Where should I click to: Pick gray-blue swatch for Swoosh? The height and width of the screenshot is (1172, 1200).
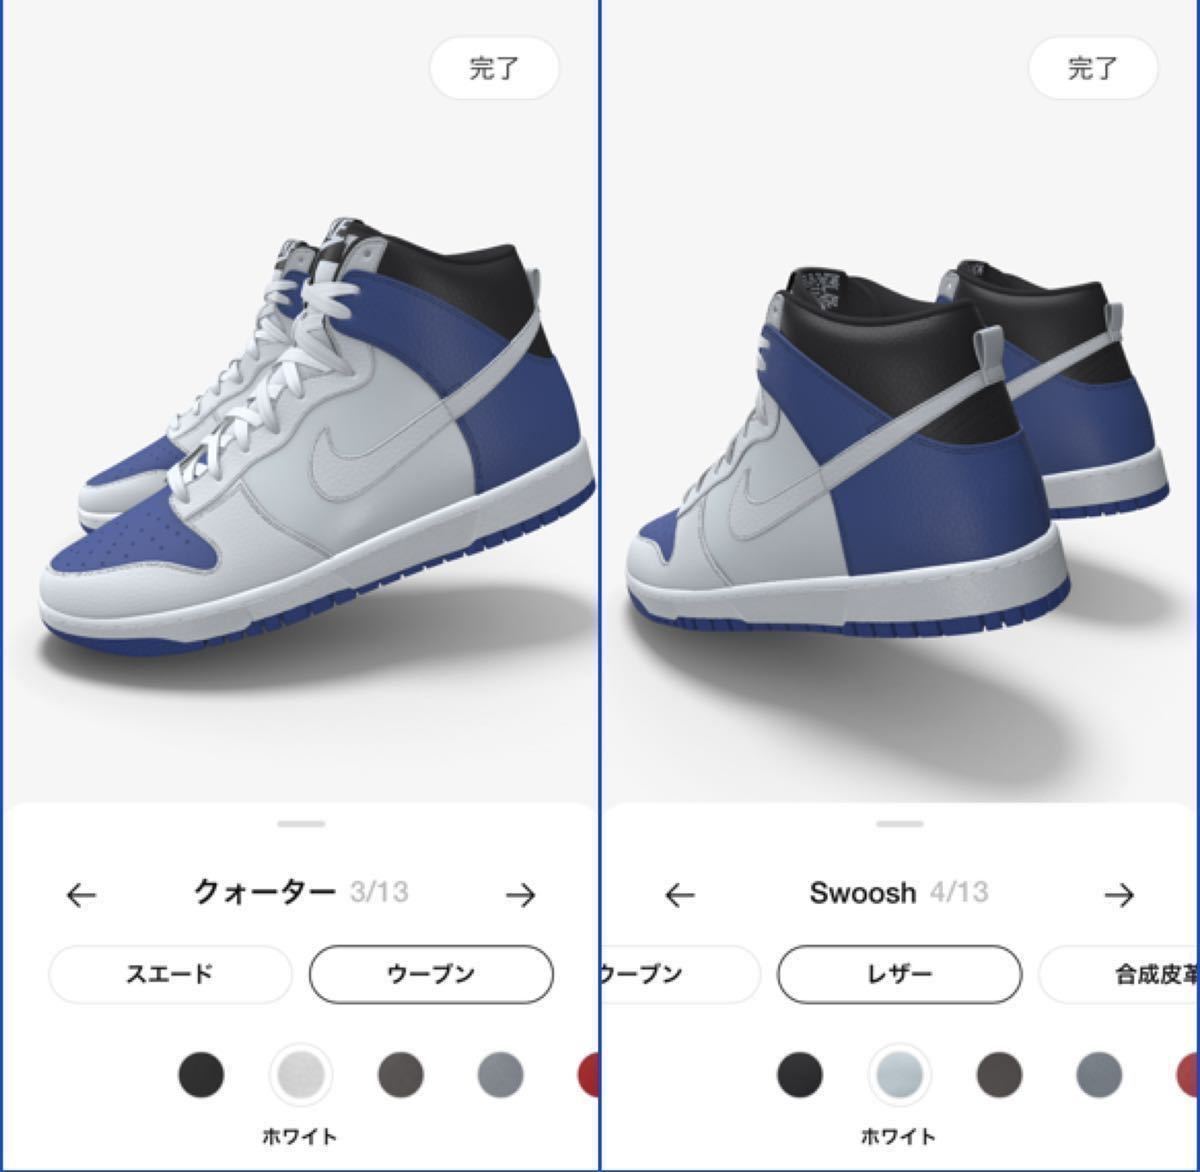(x=1100, y=1076)
